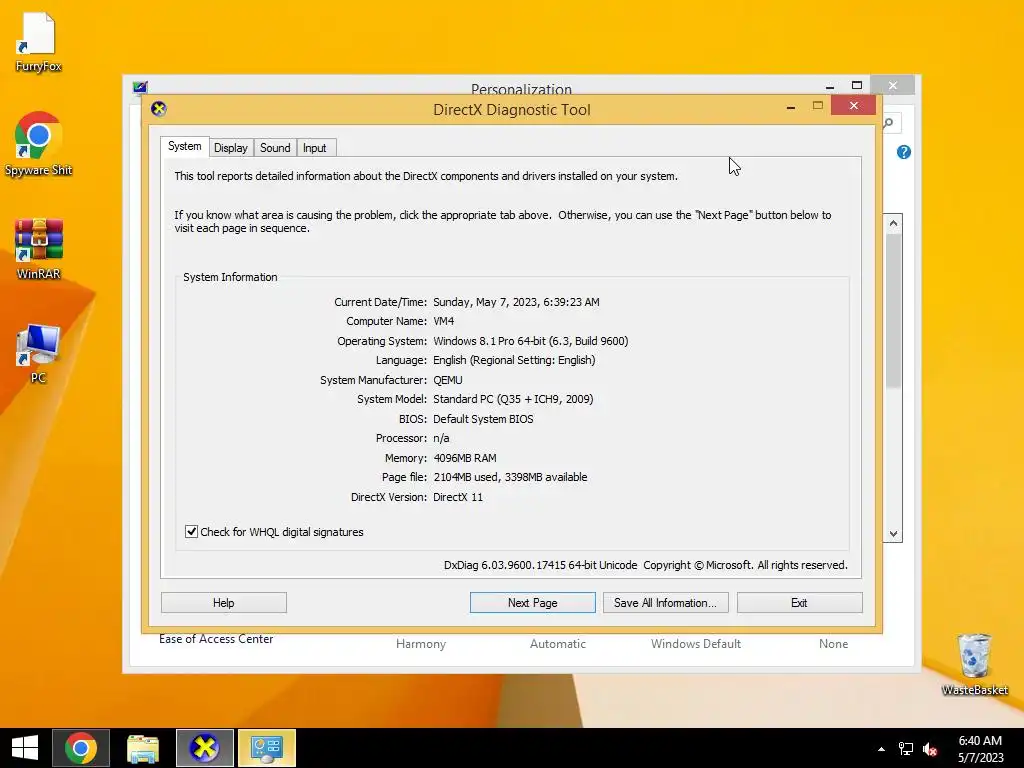
Task: Open the Spyware Shit Chrome shortcut
Action: [39, 144]
